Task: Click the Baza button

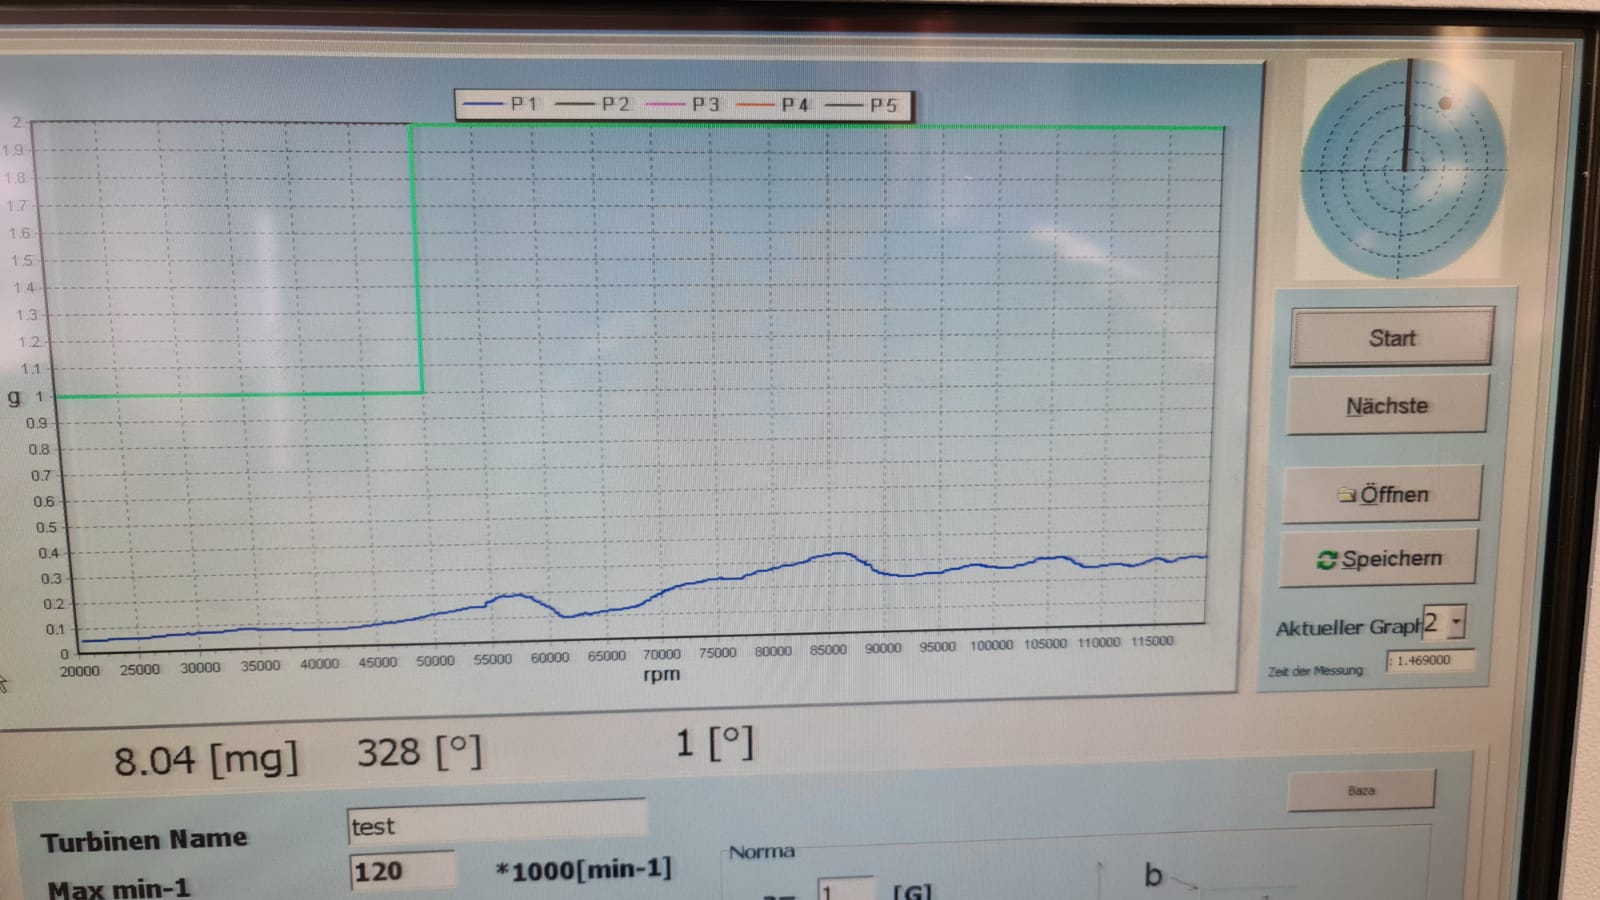Action: (x=1360, y=790)
